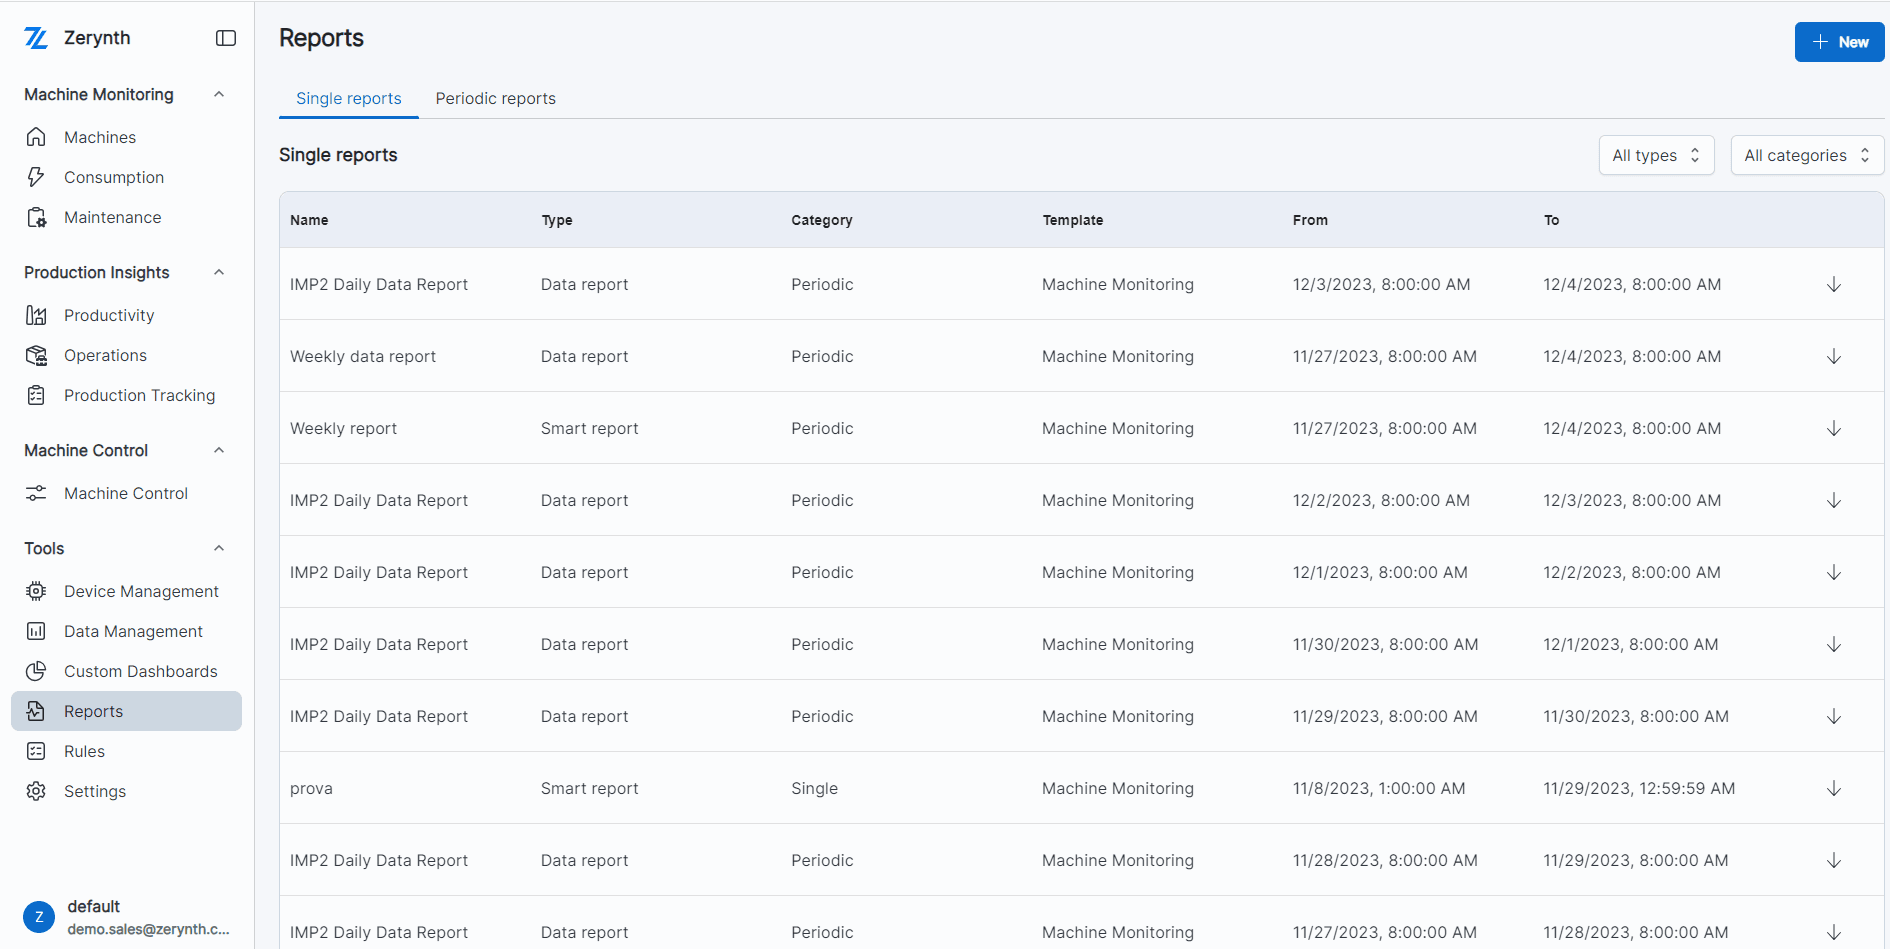Select the Custom Dashboards pie icon
Viewport: 1890px width, 949px height.
pyautogui.click(x=36, y=671)
